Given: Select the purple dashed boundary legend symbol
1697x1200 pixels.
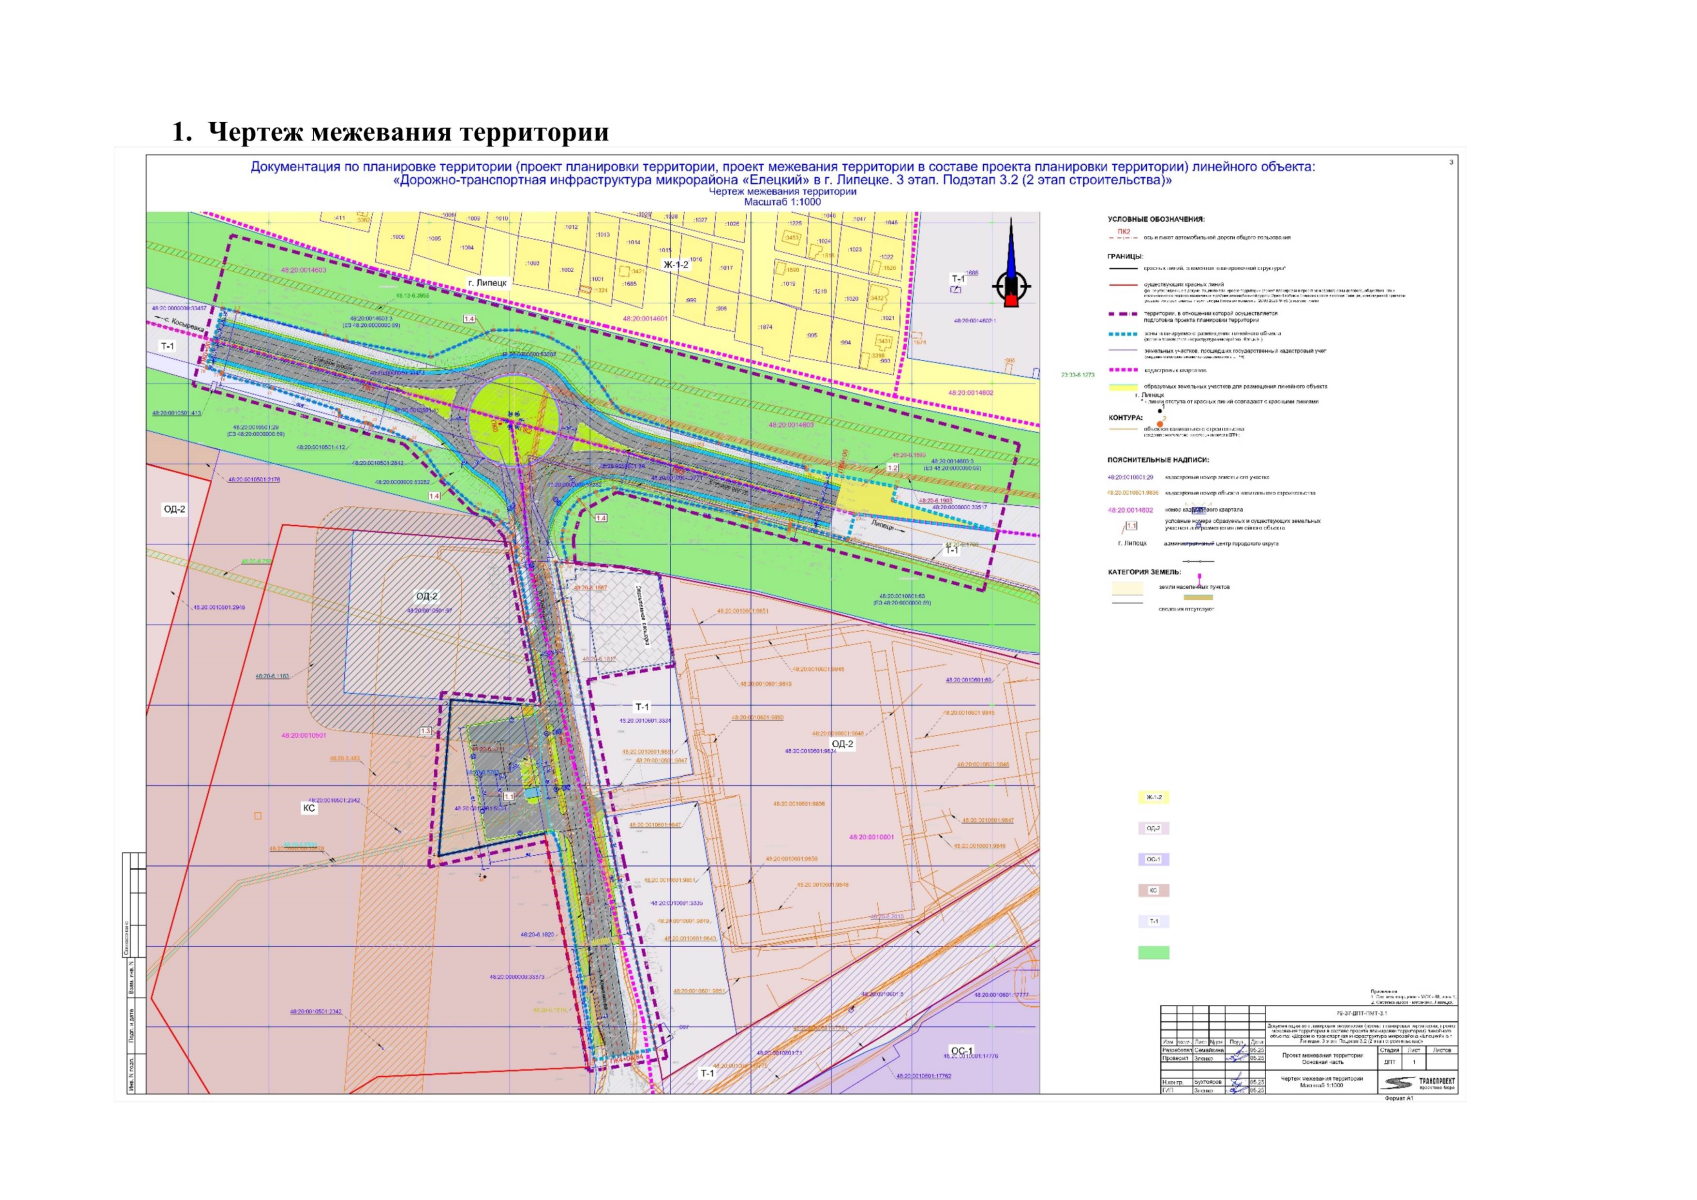Looking at the screenshot, I should [1123, 315].
